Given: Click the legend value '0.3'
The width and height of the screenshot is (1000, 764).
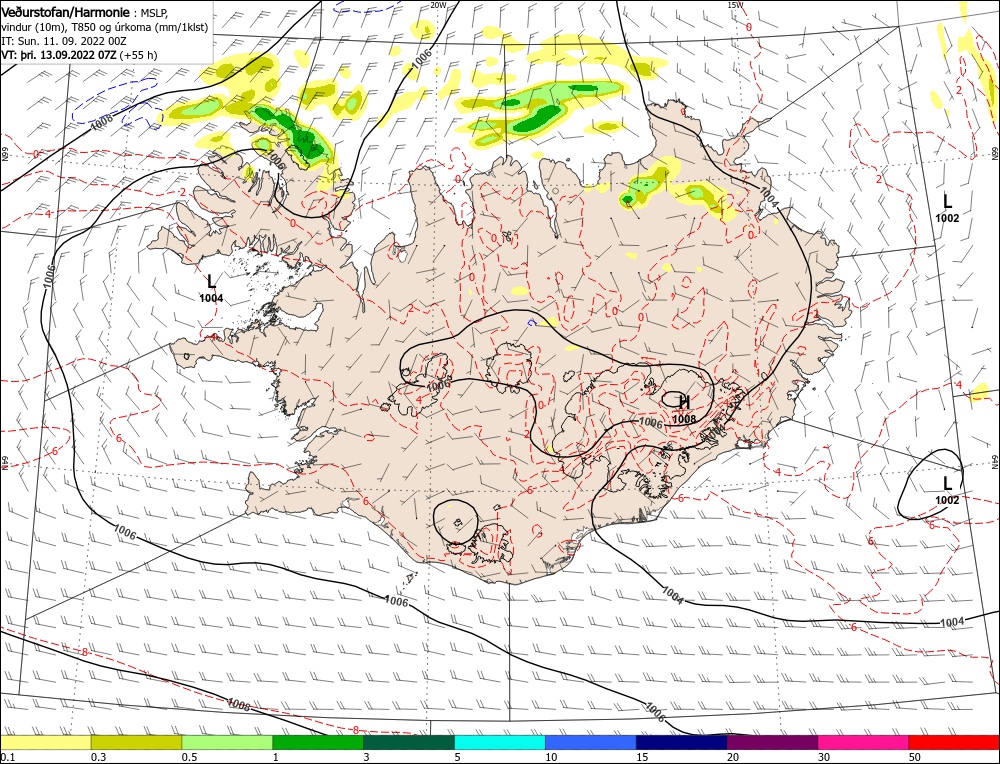Looking at the screenshot, I should [98, 757].
